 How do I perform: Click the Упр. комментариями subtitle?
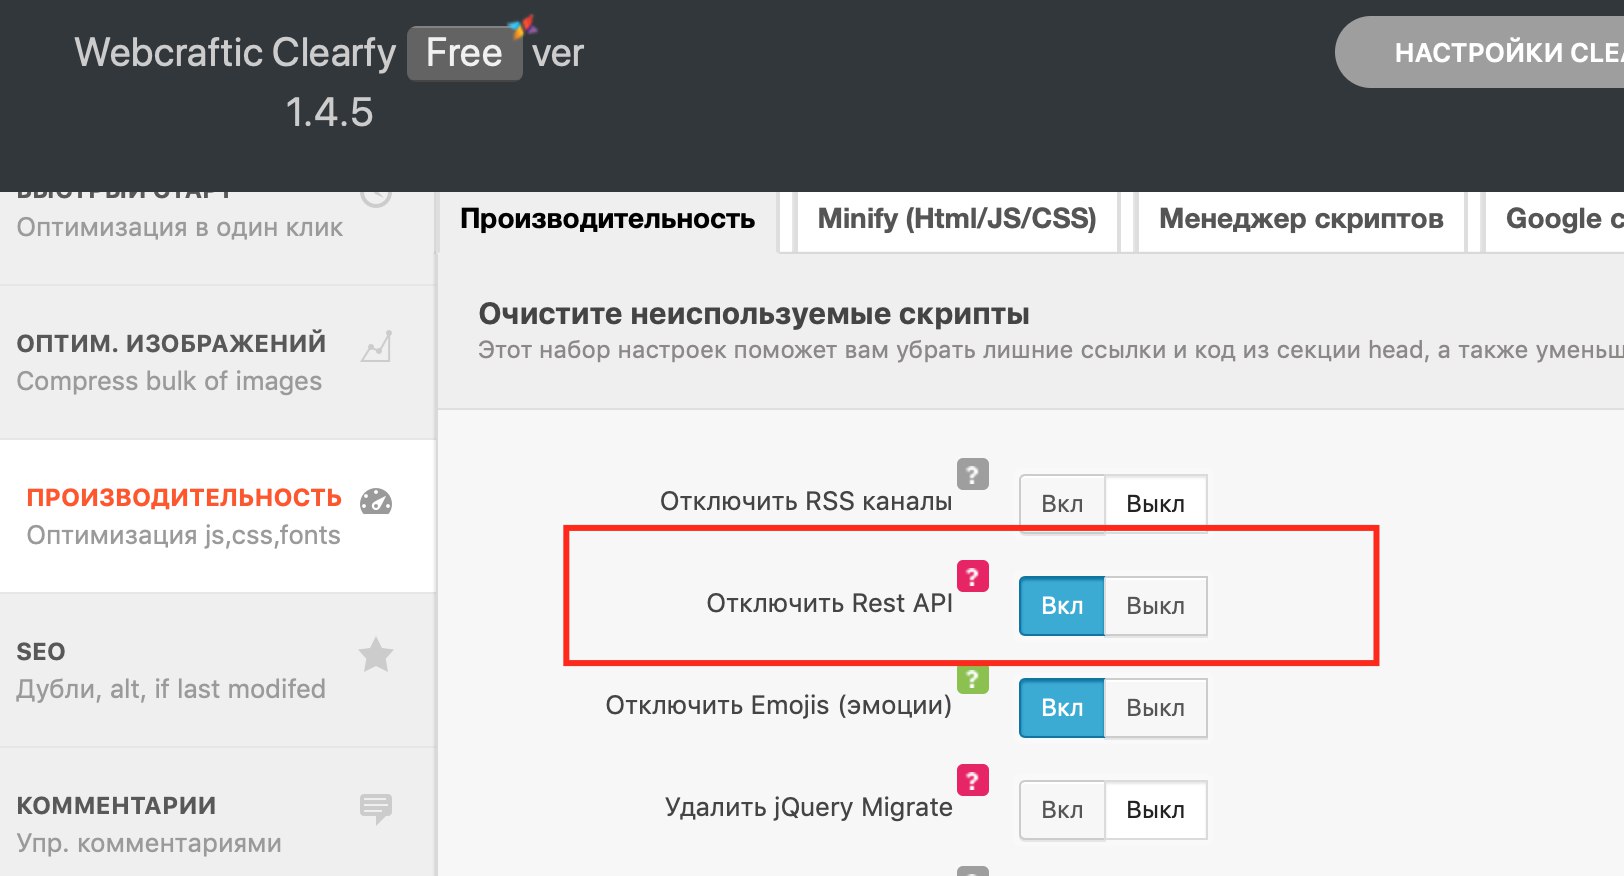pyautogui.click(x=149, y=843)
